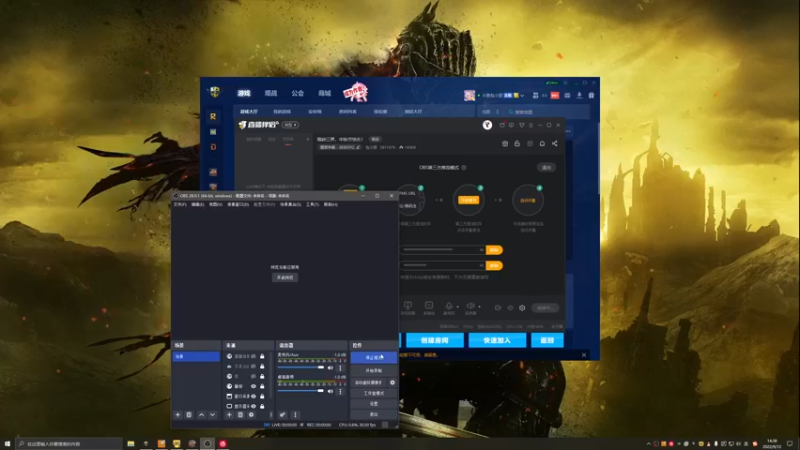
Task: Click the 搜索地图 search field in game platform
Action: point(546,112)
